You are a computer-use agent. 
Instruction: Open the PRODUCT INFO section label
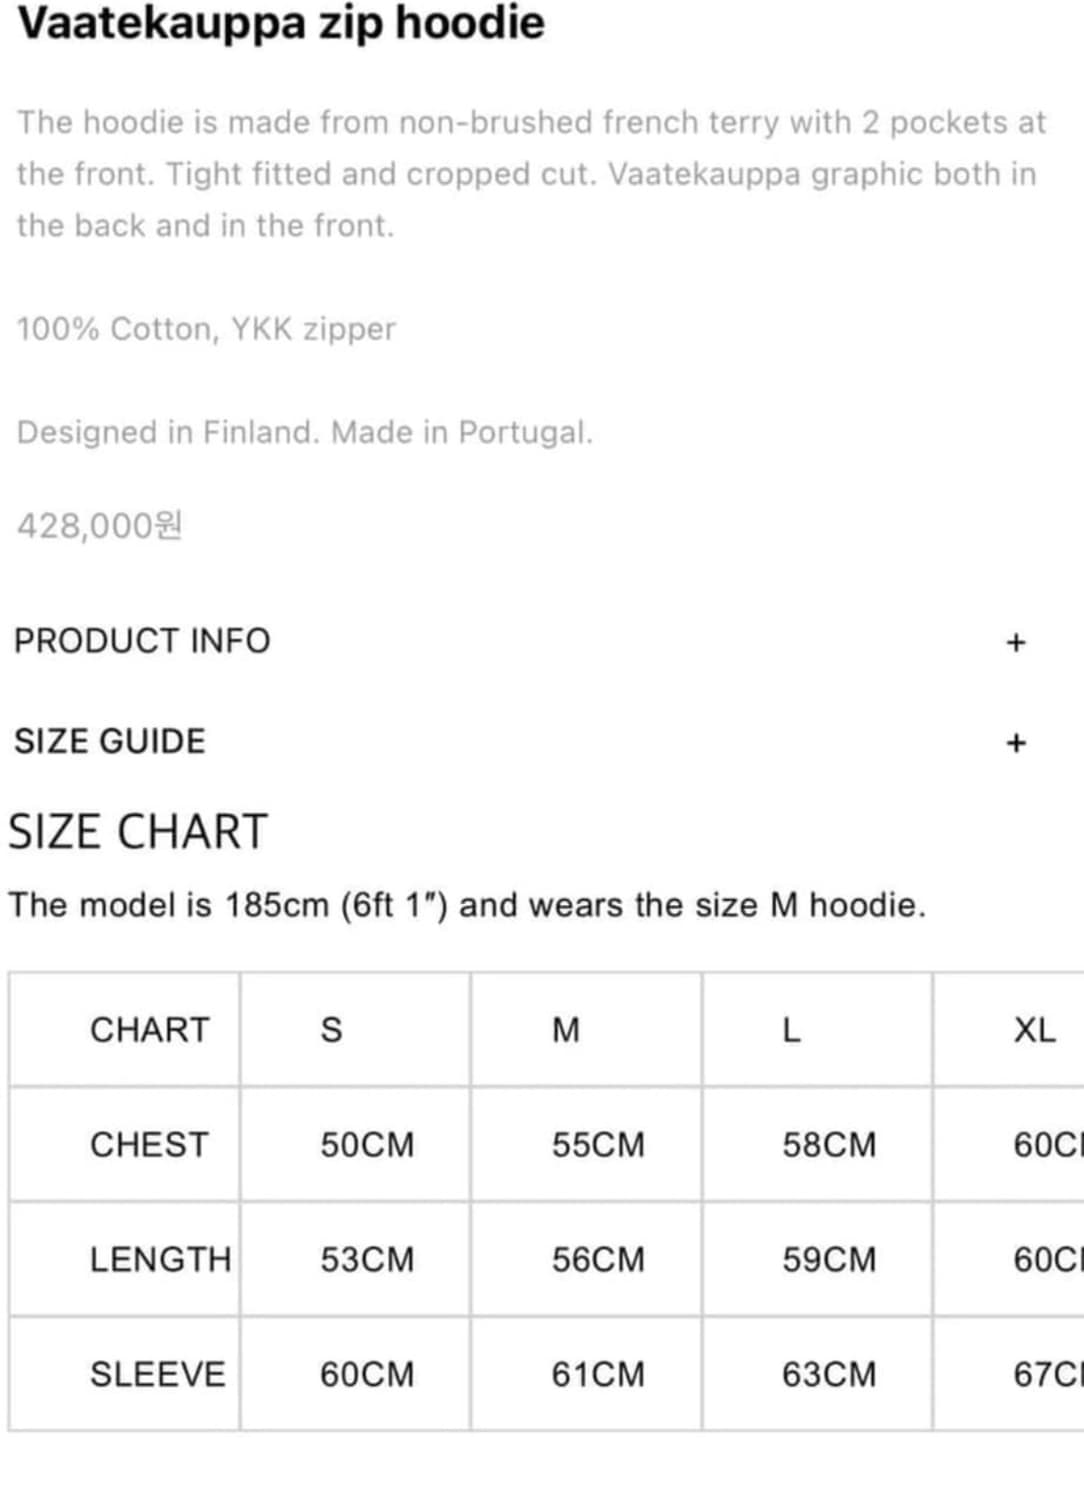142,641
